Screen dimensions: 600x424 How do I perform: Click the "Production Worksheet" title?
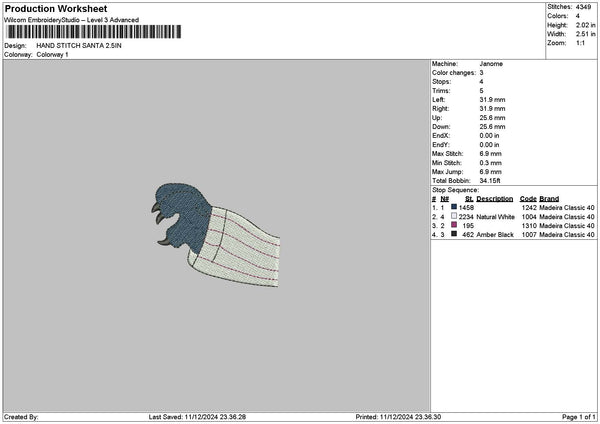pyautogui.click(x=56, y=8)
